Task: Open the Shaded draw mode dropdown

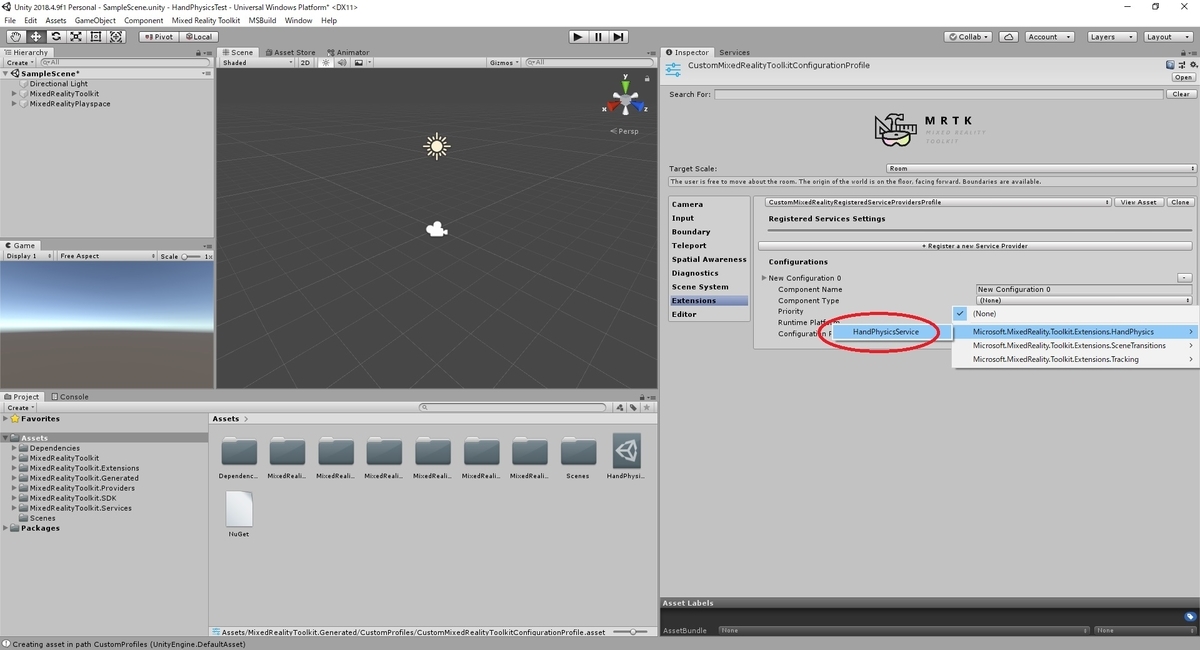Action: [x=257, y=62]
